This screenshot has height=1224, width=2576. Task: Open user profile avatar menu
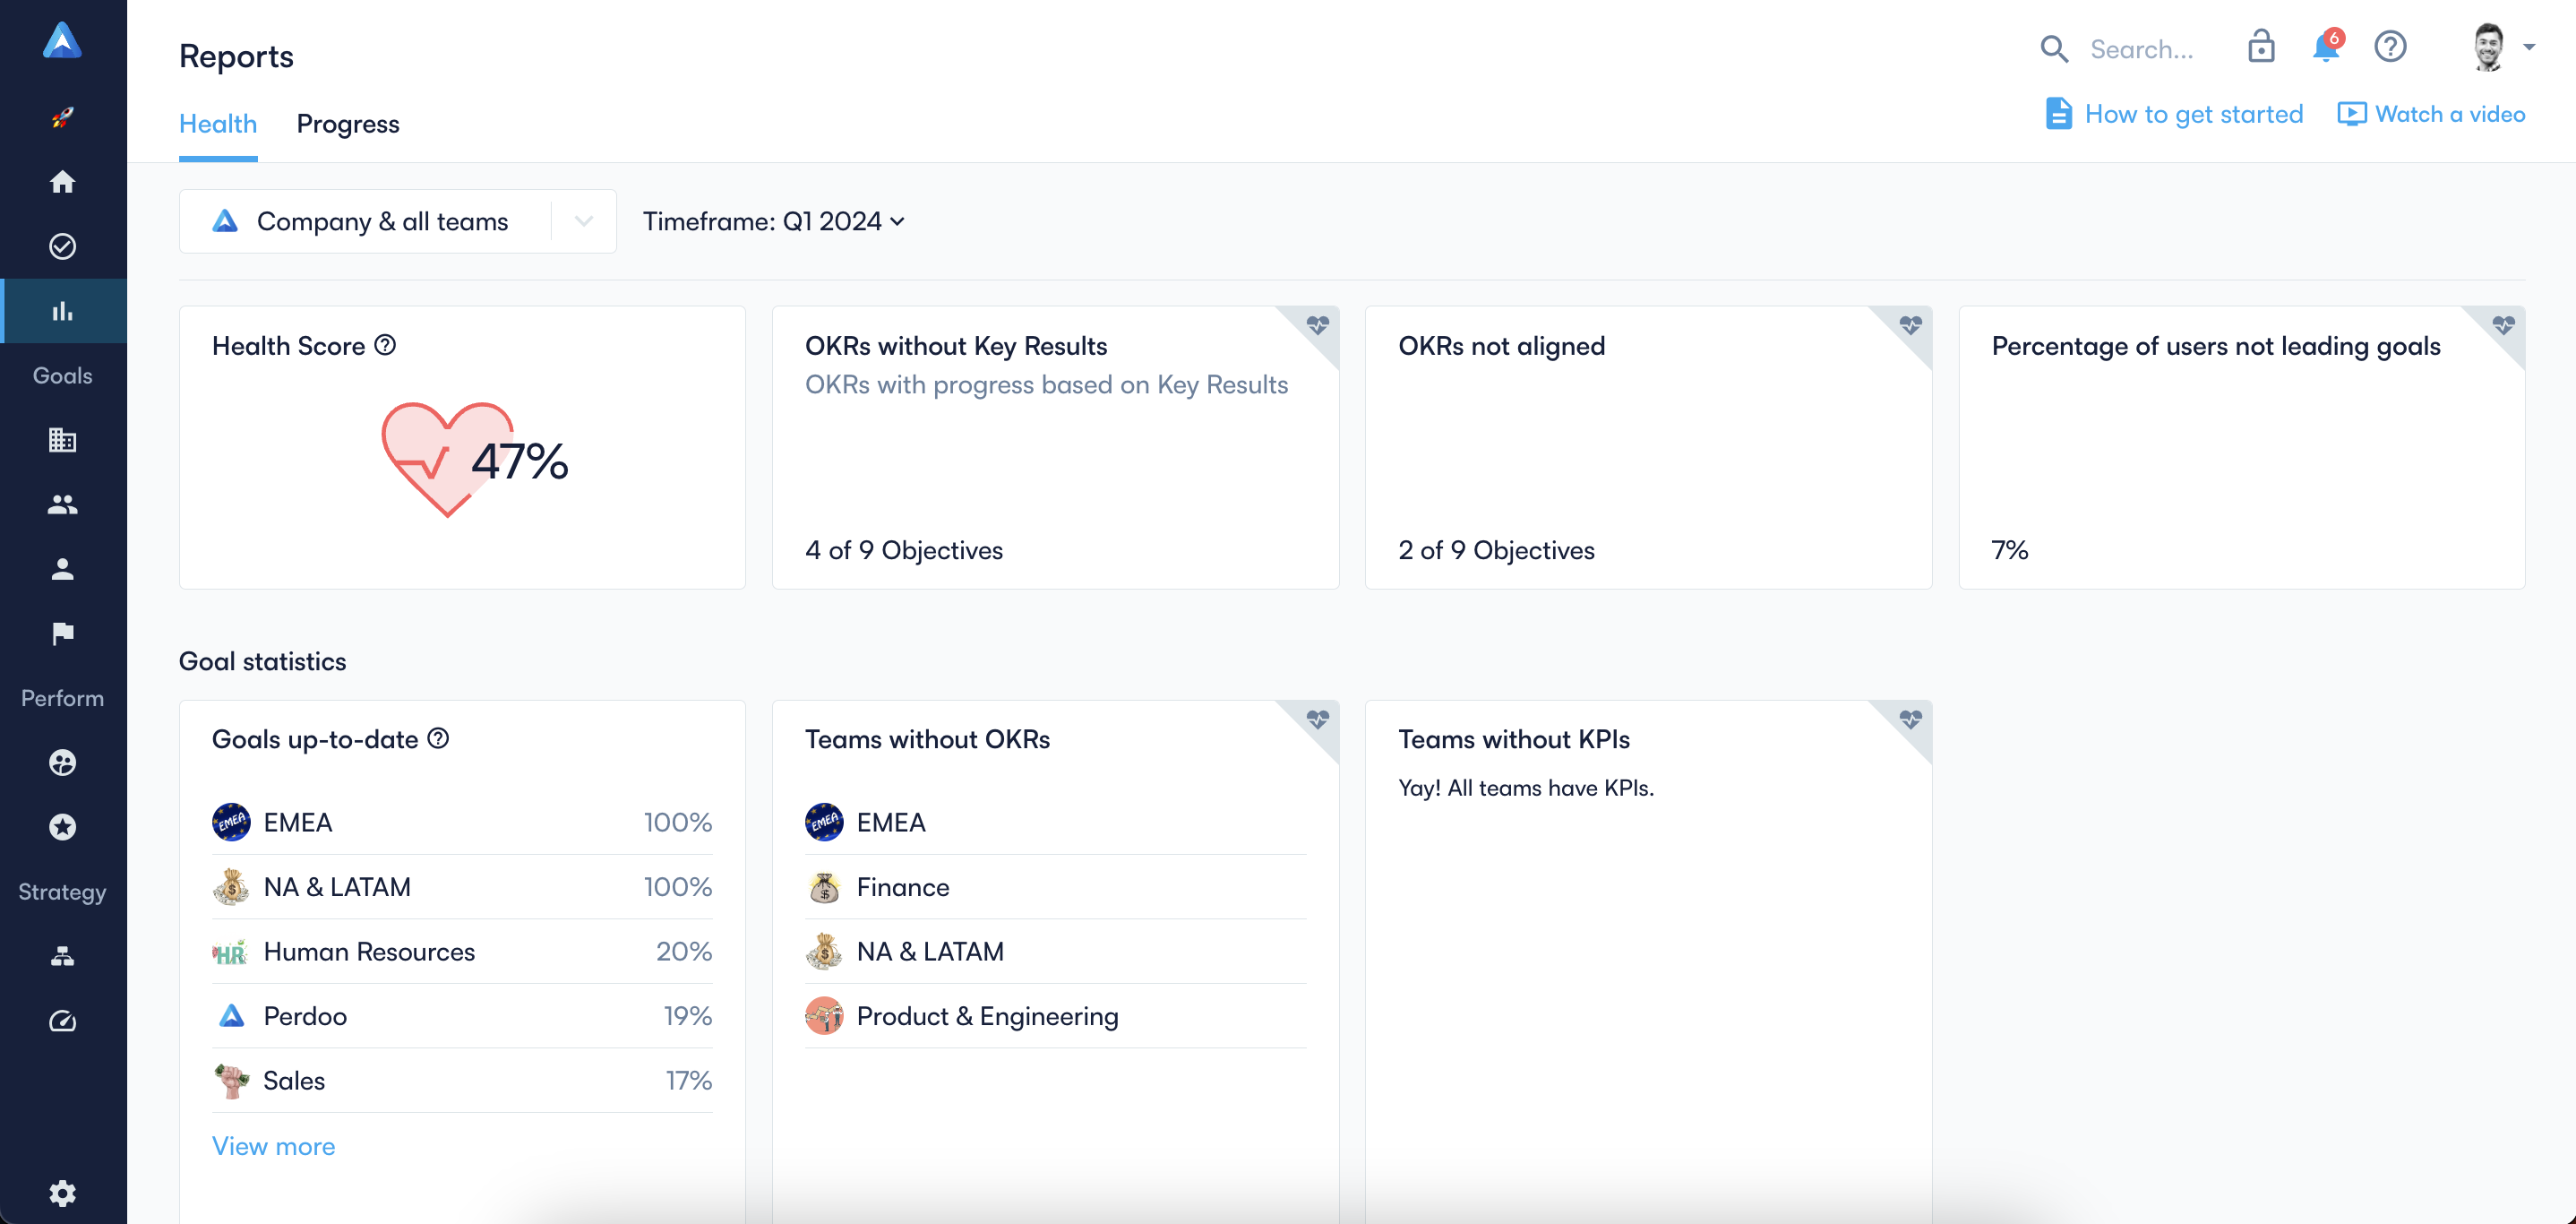click(2501, 47)
